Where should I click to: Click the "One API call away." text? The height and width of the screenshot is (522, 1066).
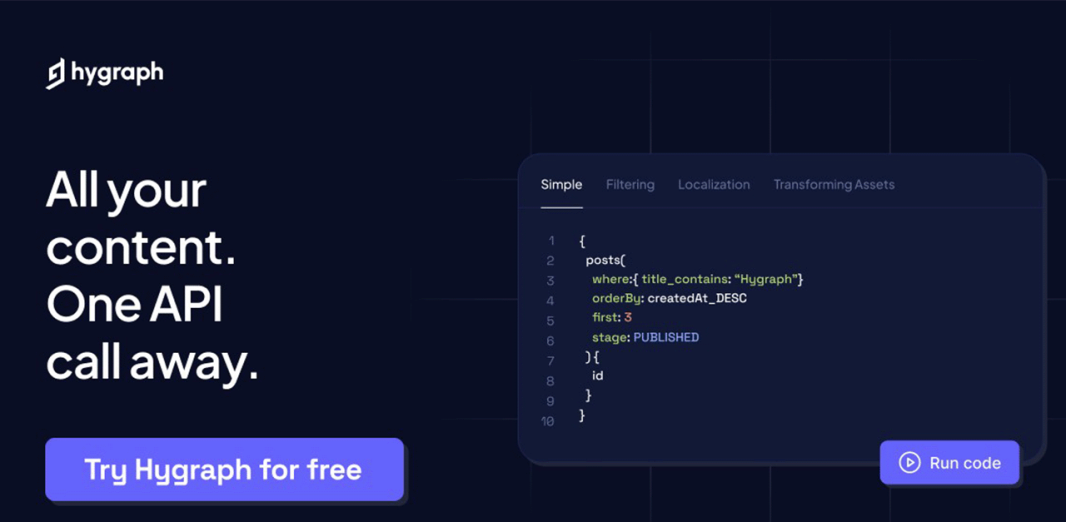(x=152, y=336)
